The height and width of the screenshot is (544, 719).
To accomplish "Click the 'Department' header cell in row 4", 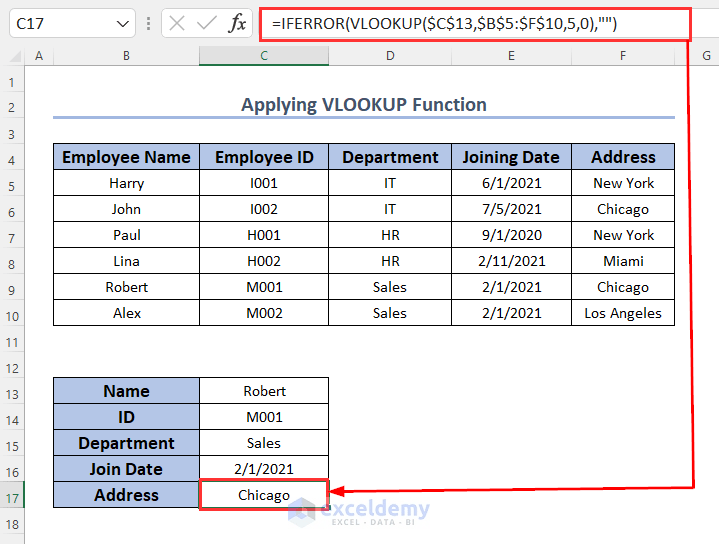I will coord(390,157).
